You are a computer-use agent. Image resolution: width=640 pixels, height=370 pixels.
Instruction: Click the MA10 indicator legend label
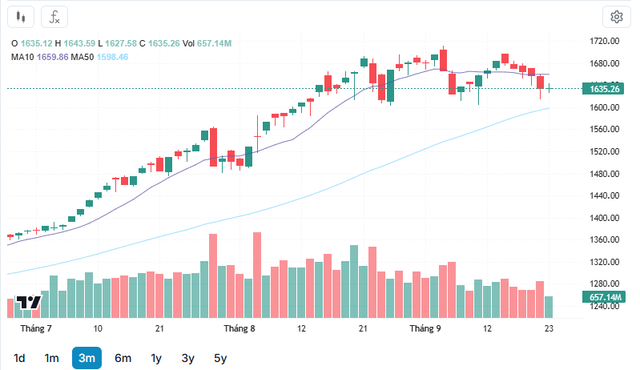pos(23,57)
